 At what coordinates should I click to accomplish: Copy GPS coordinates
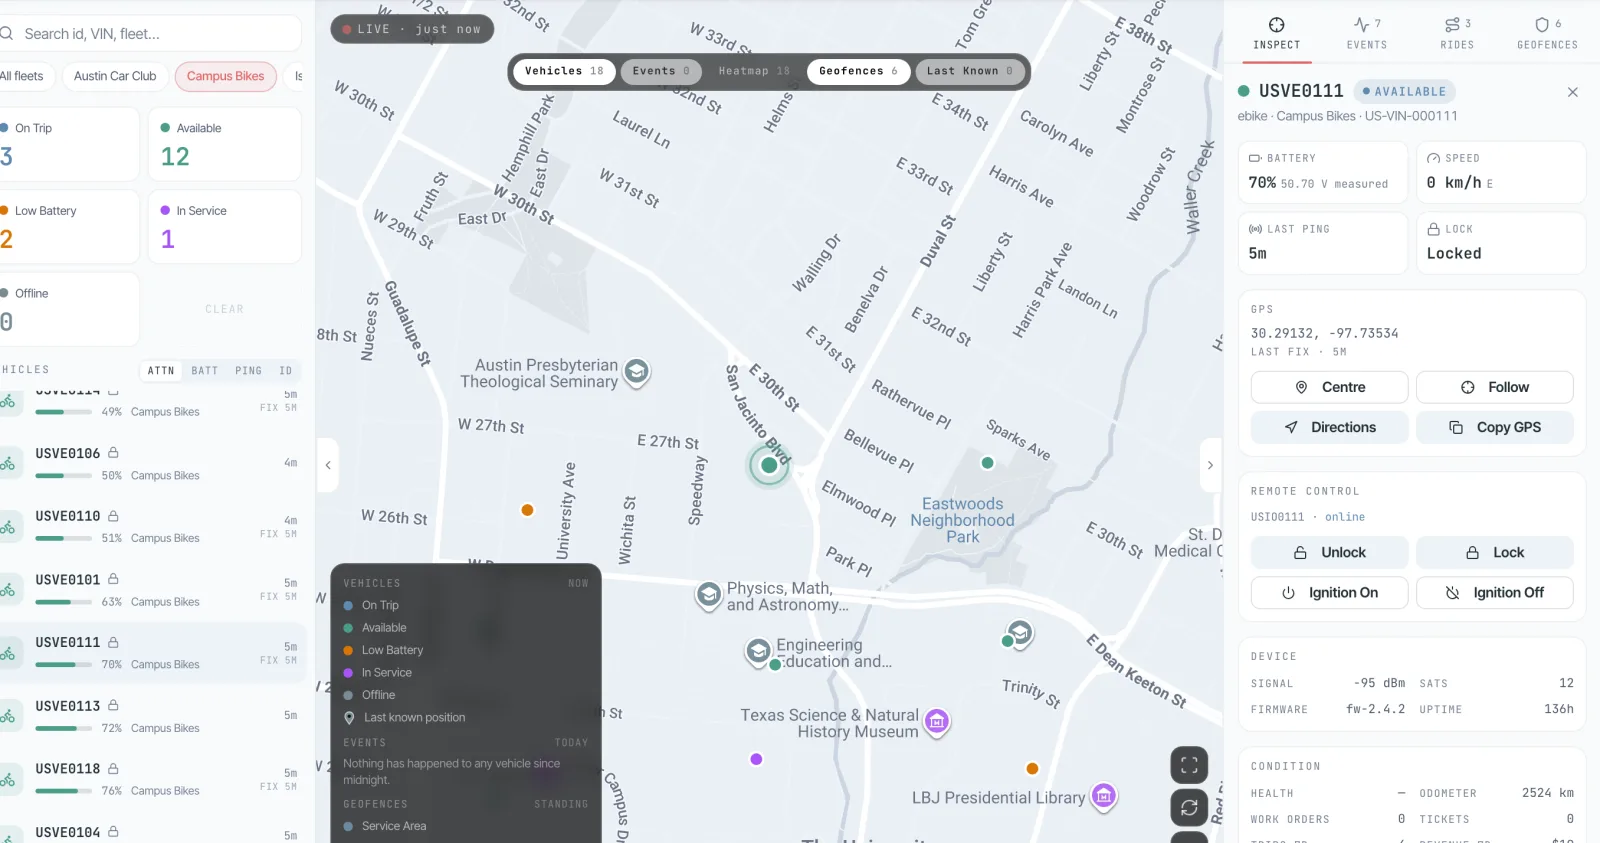click(x=1495, y=427)
